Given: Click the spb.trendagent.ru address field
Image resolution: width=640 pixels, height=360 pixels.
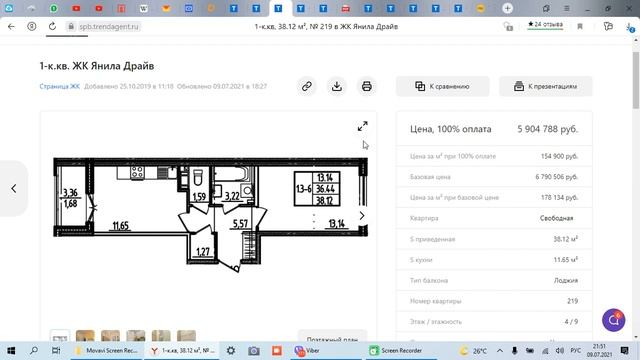Looking at the screenshot, I should coord(109,27).
